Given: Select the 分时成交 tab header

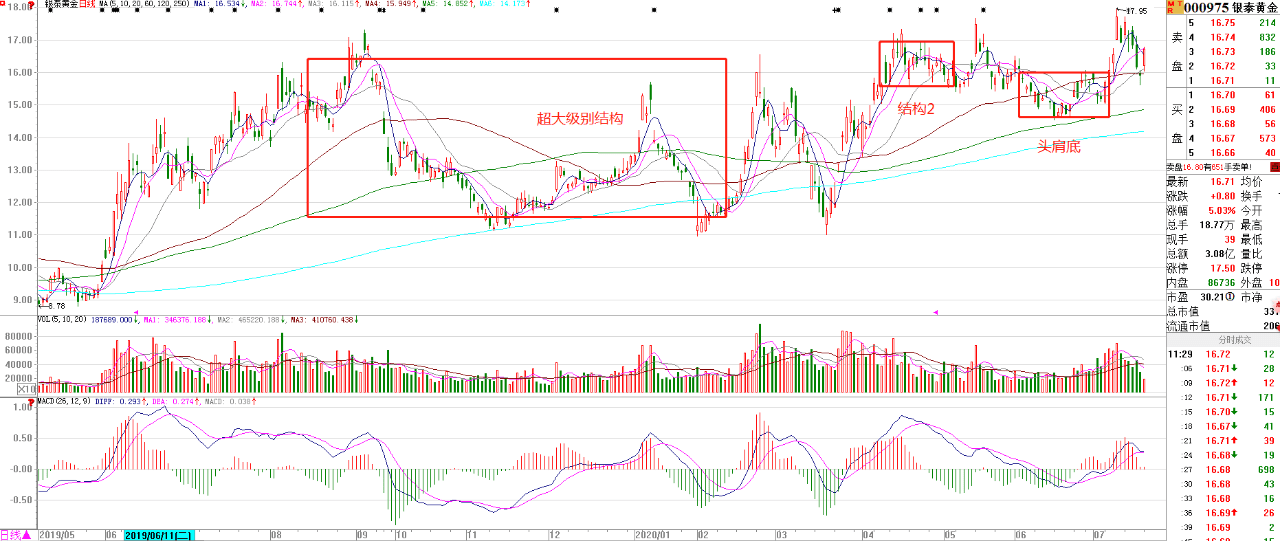Looking at the screenshot, I should tap(1237, 340).
